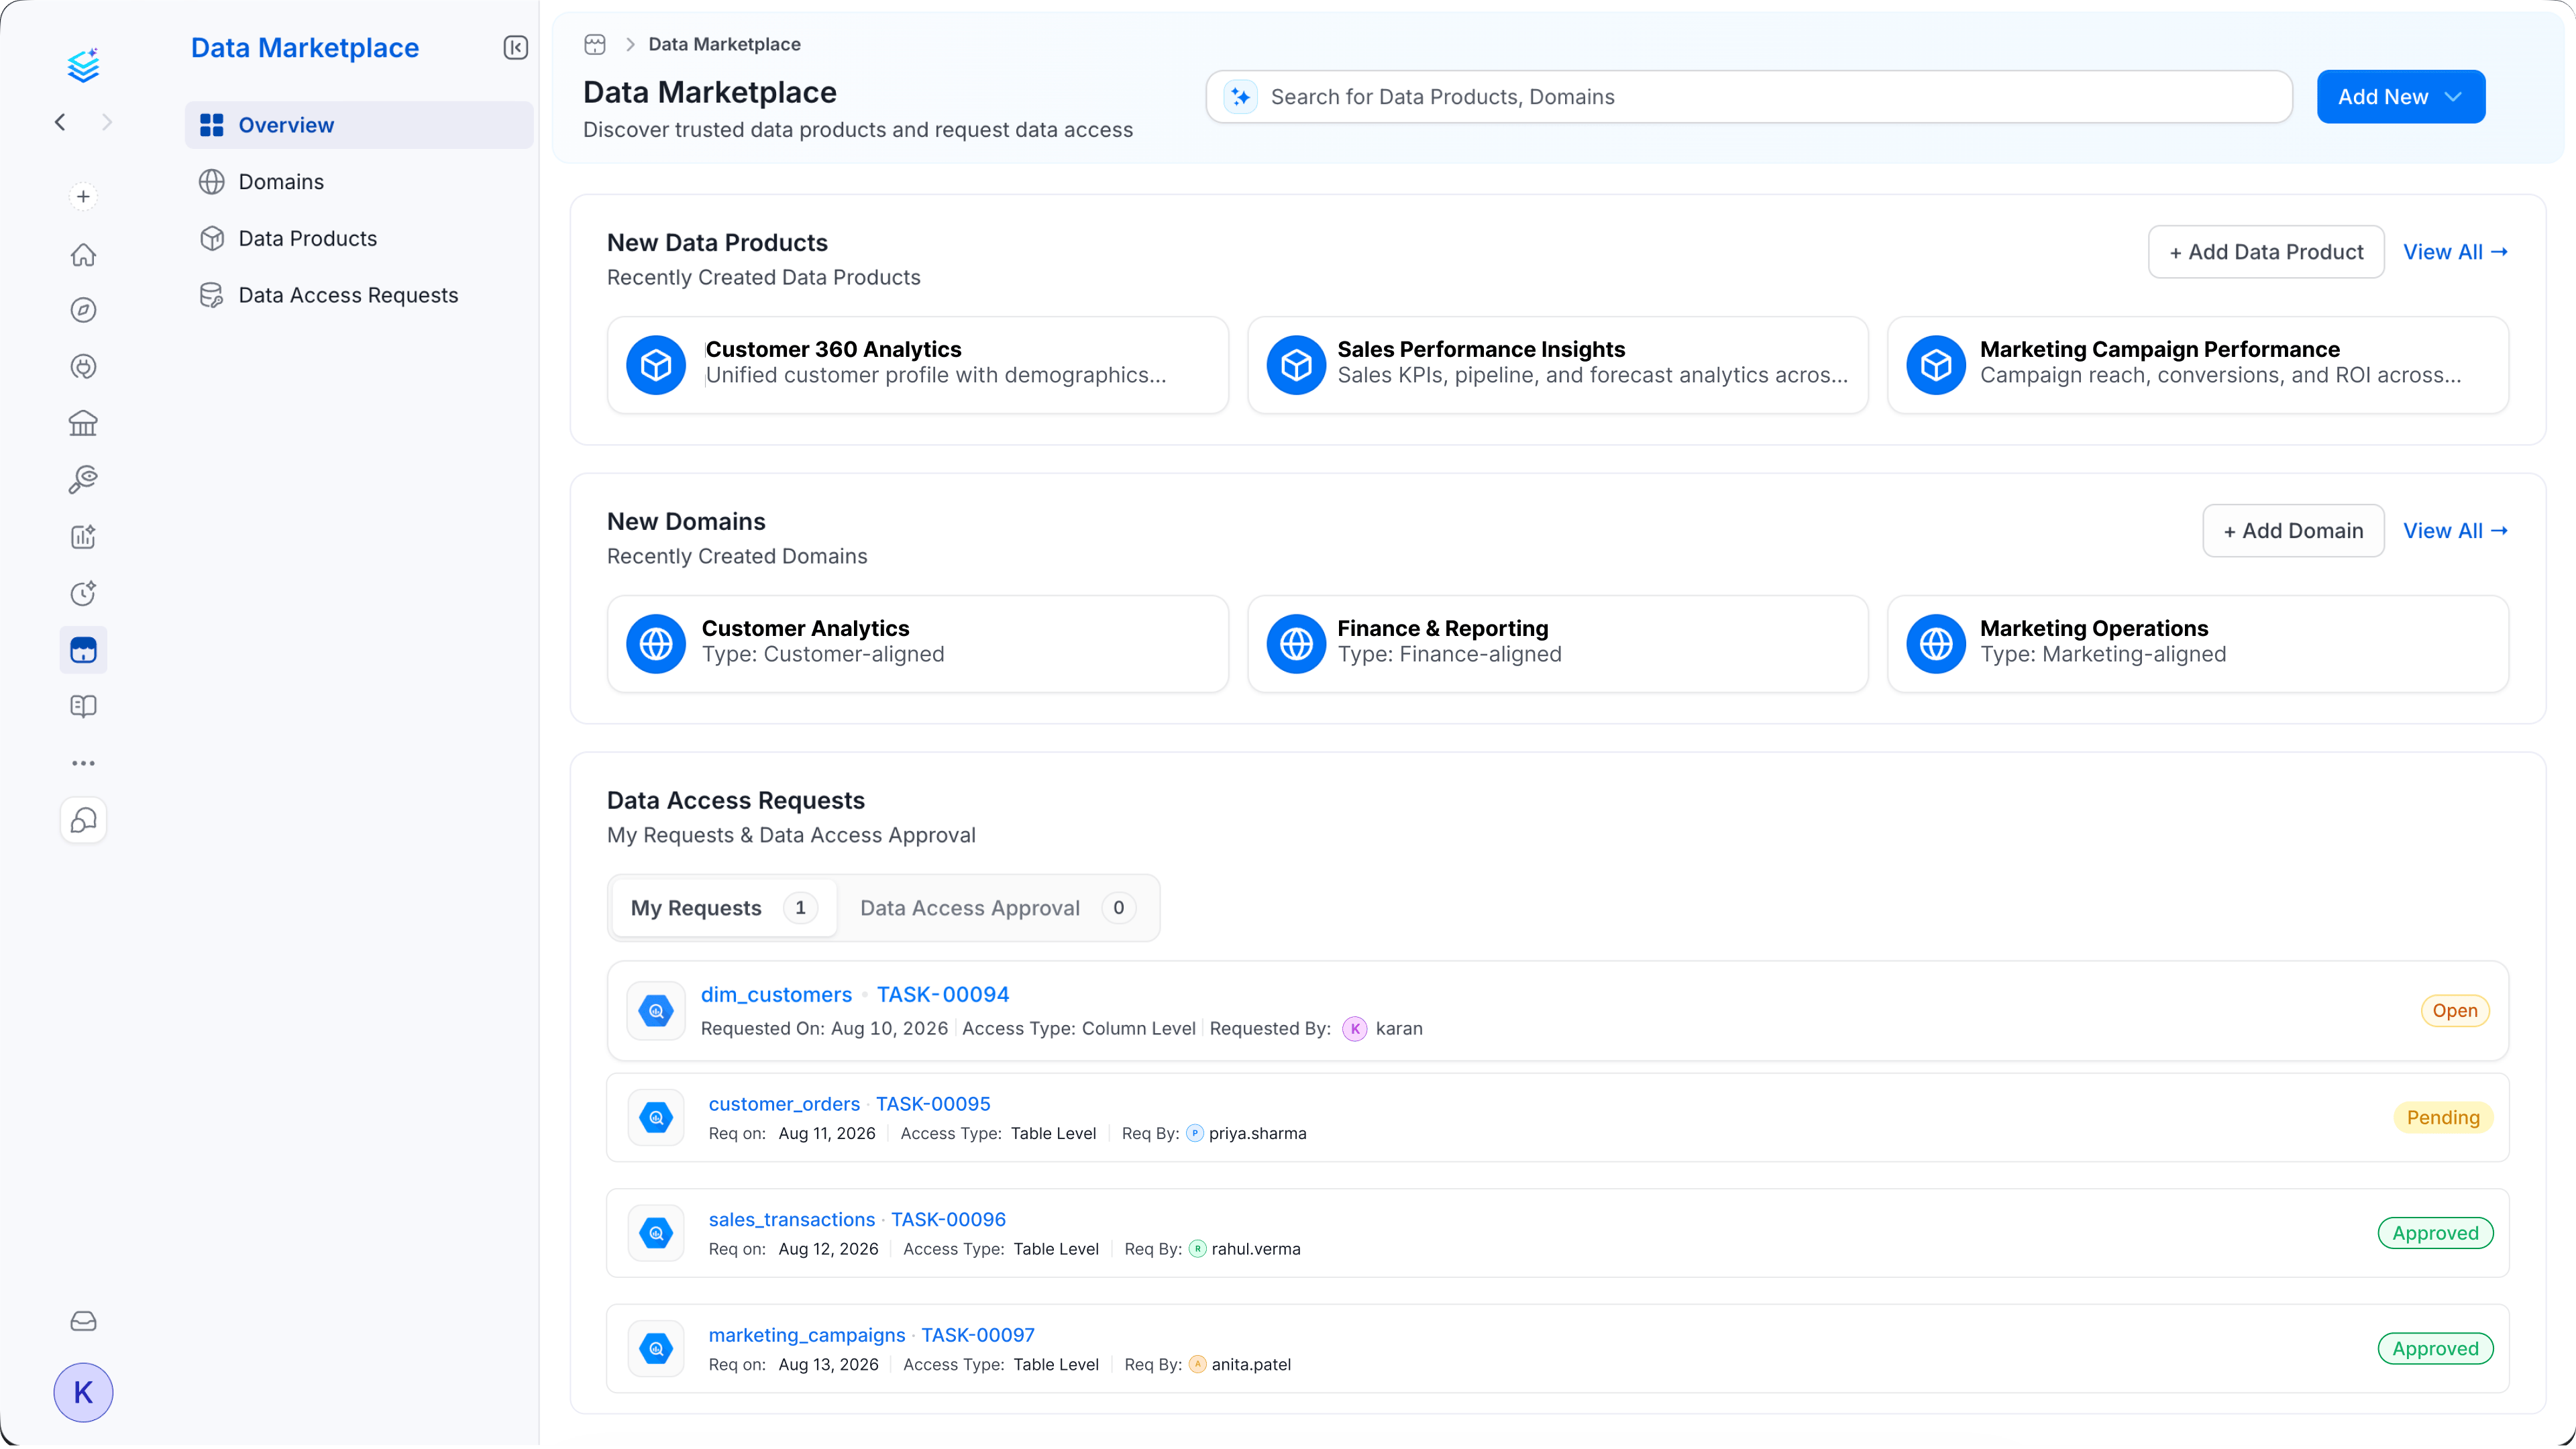Open the dim_customers link
This screenshot has width=2576, height=1449.
pos(776,994)
